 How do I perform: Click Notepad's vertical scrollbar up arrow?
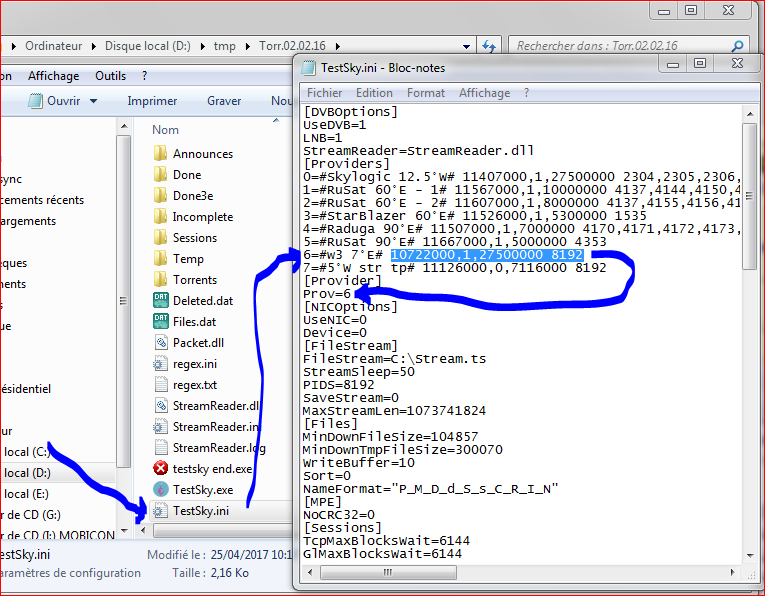[x=750, y=112]
